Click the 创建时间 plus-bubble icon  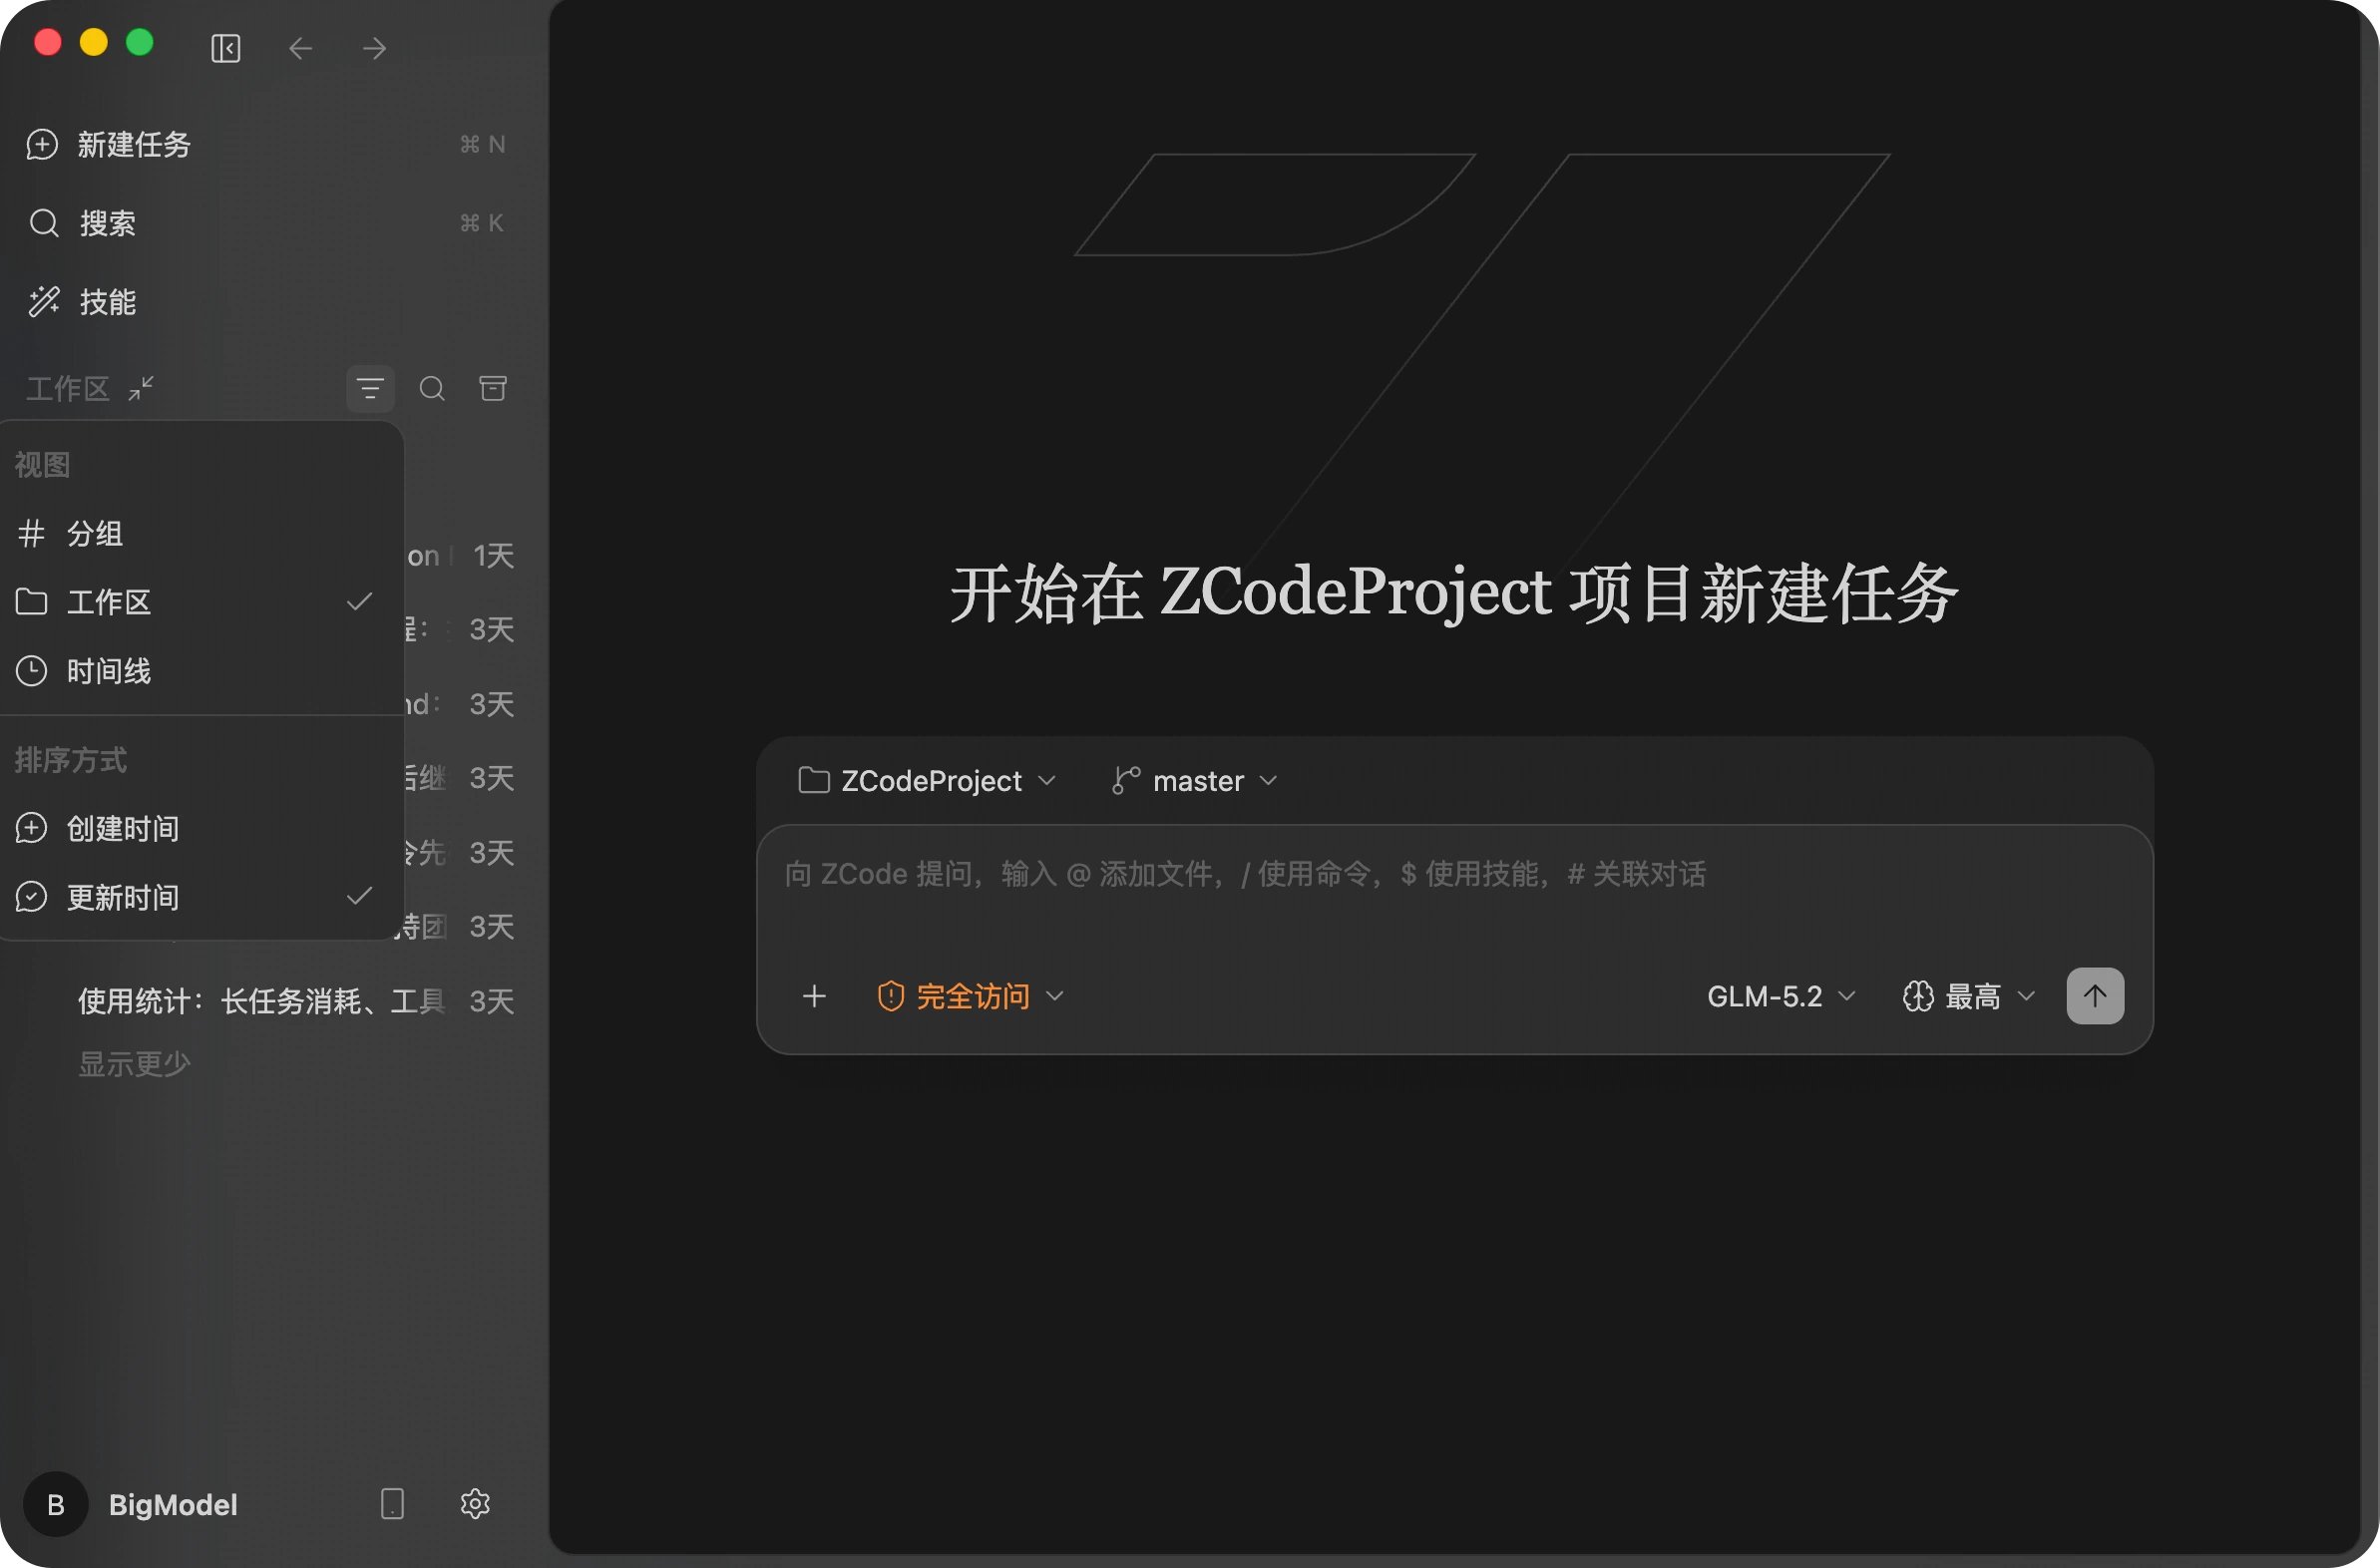[32, 828]
